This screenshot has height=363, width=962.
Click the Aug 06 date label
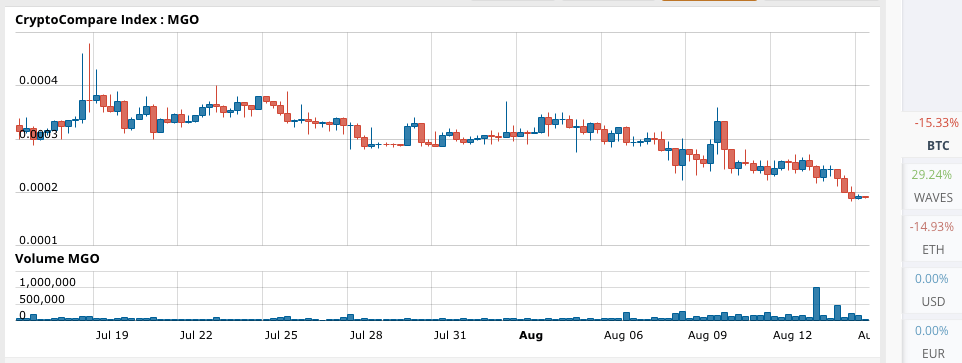coord(623,335)
